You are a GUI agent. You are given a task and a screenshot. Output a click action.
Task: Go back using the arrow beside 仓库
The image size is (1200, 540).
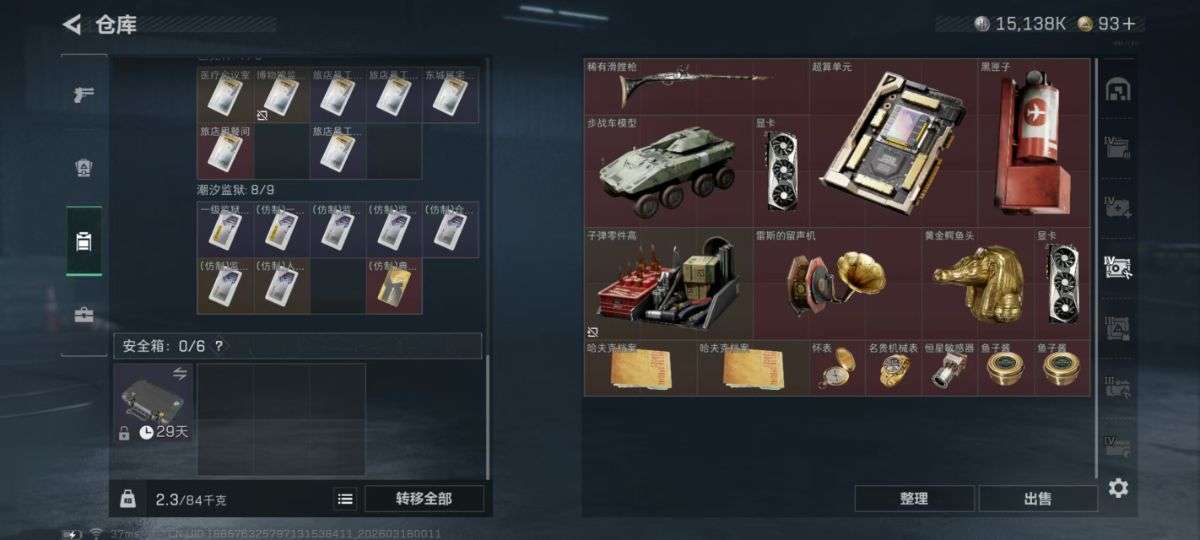click(x=71, y=24)
